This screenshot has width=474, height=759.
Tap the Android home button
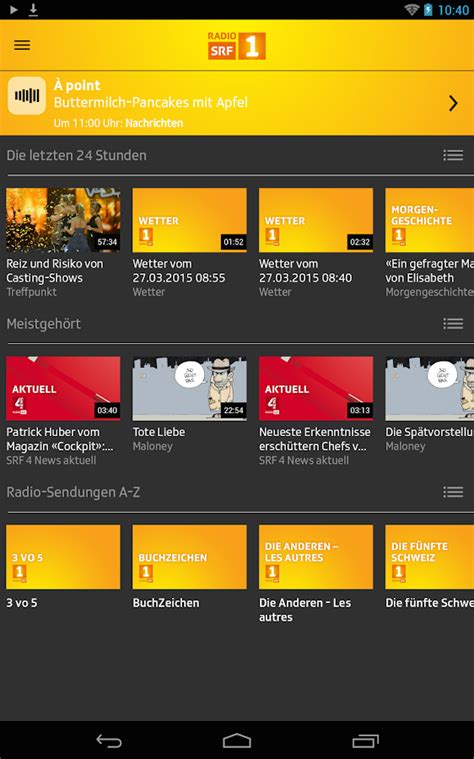[x=237, y=741]
